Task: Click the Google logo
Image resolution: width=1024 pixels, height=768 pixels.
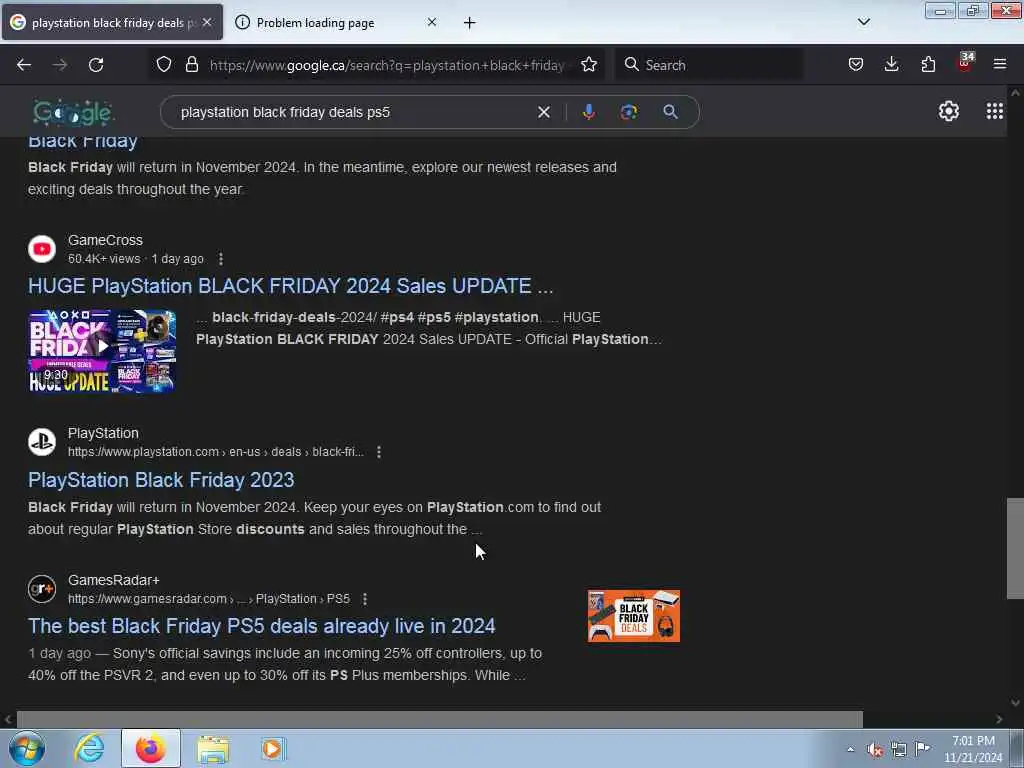Action: coord(72,113)
